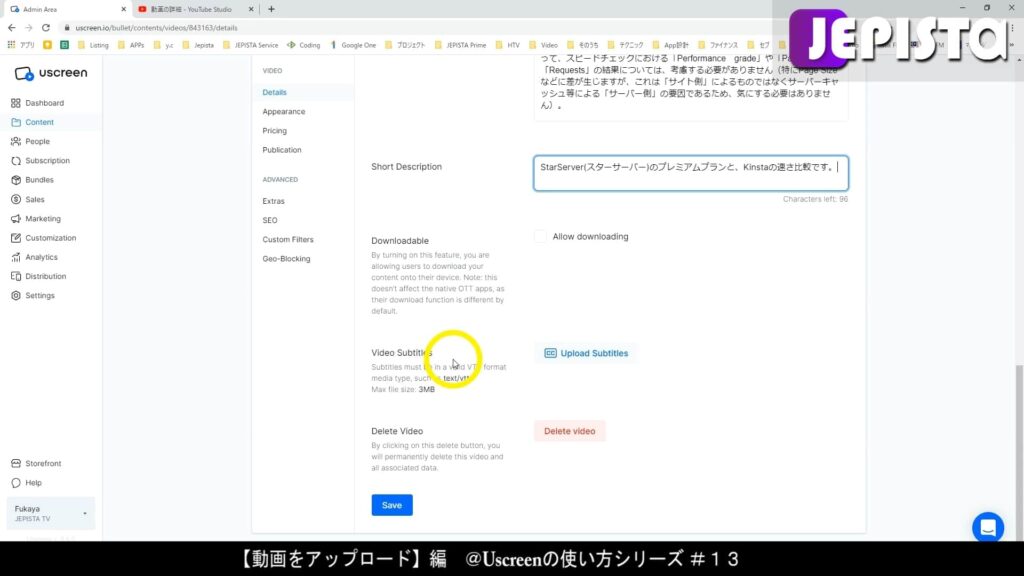Click the blue Save button

[x=392, y=505]
